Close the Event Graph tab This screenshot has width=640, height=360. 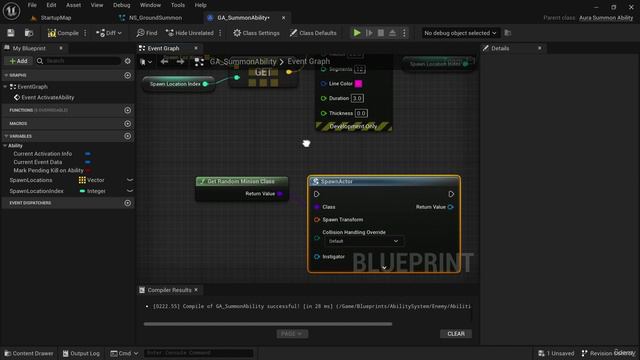[x=196, y=48]
